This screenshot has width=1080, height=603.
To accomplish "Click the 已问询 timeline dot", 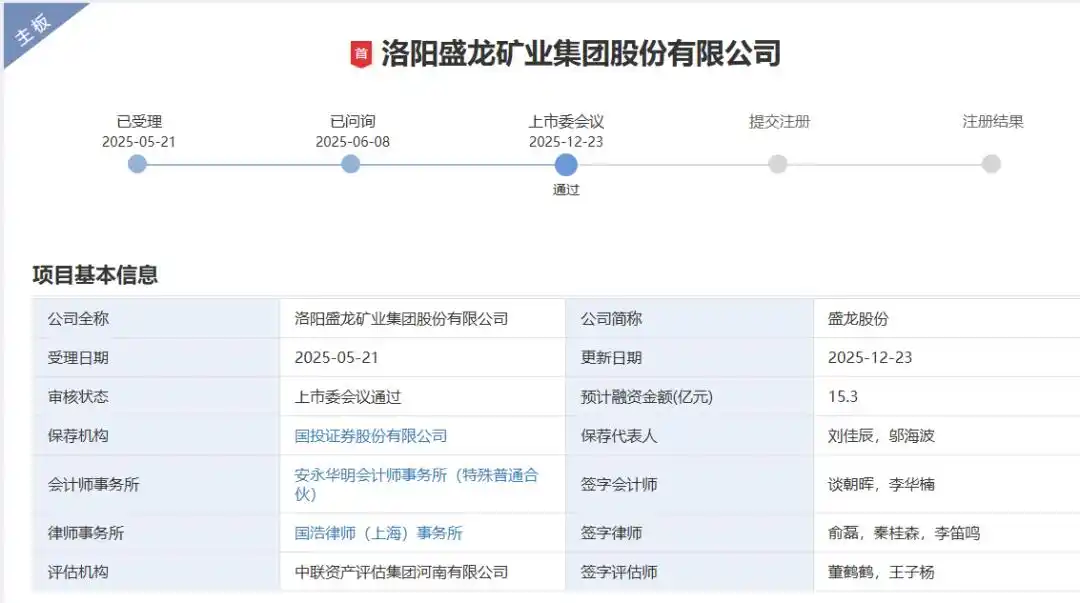I will click(x=351, y=163).
